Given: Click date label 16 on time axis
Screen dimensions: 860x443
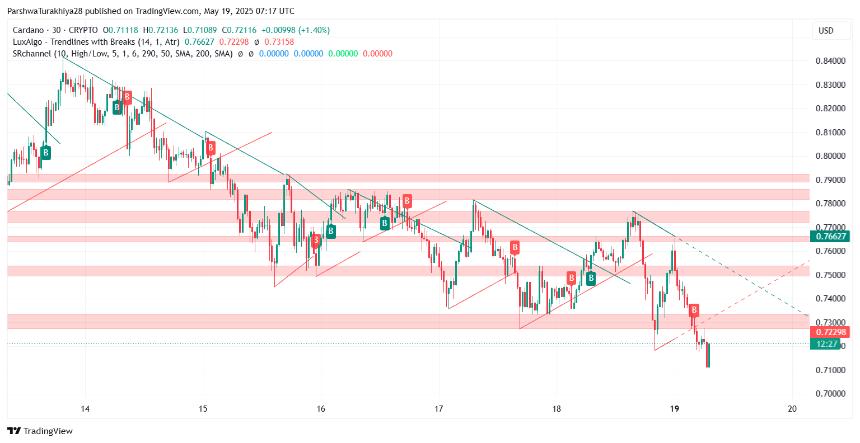Looking at the screenshot, I should point(321,409).
